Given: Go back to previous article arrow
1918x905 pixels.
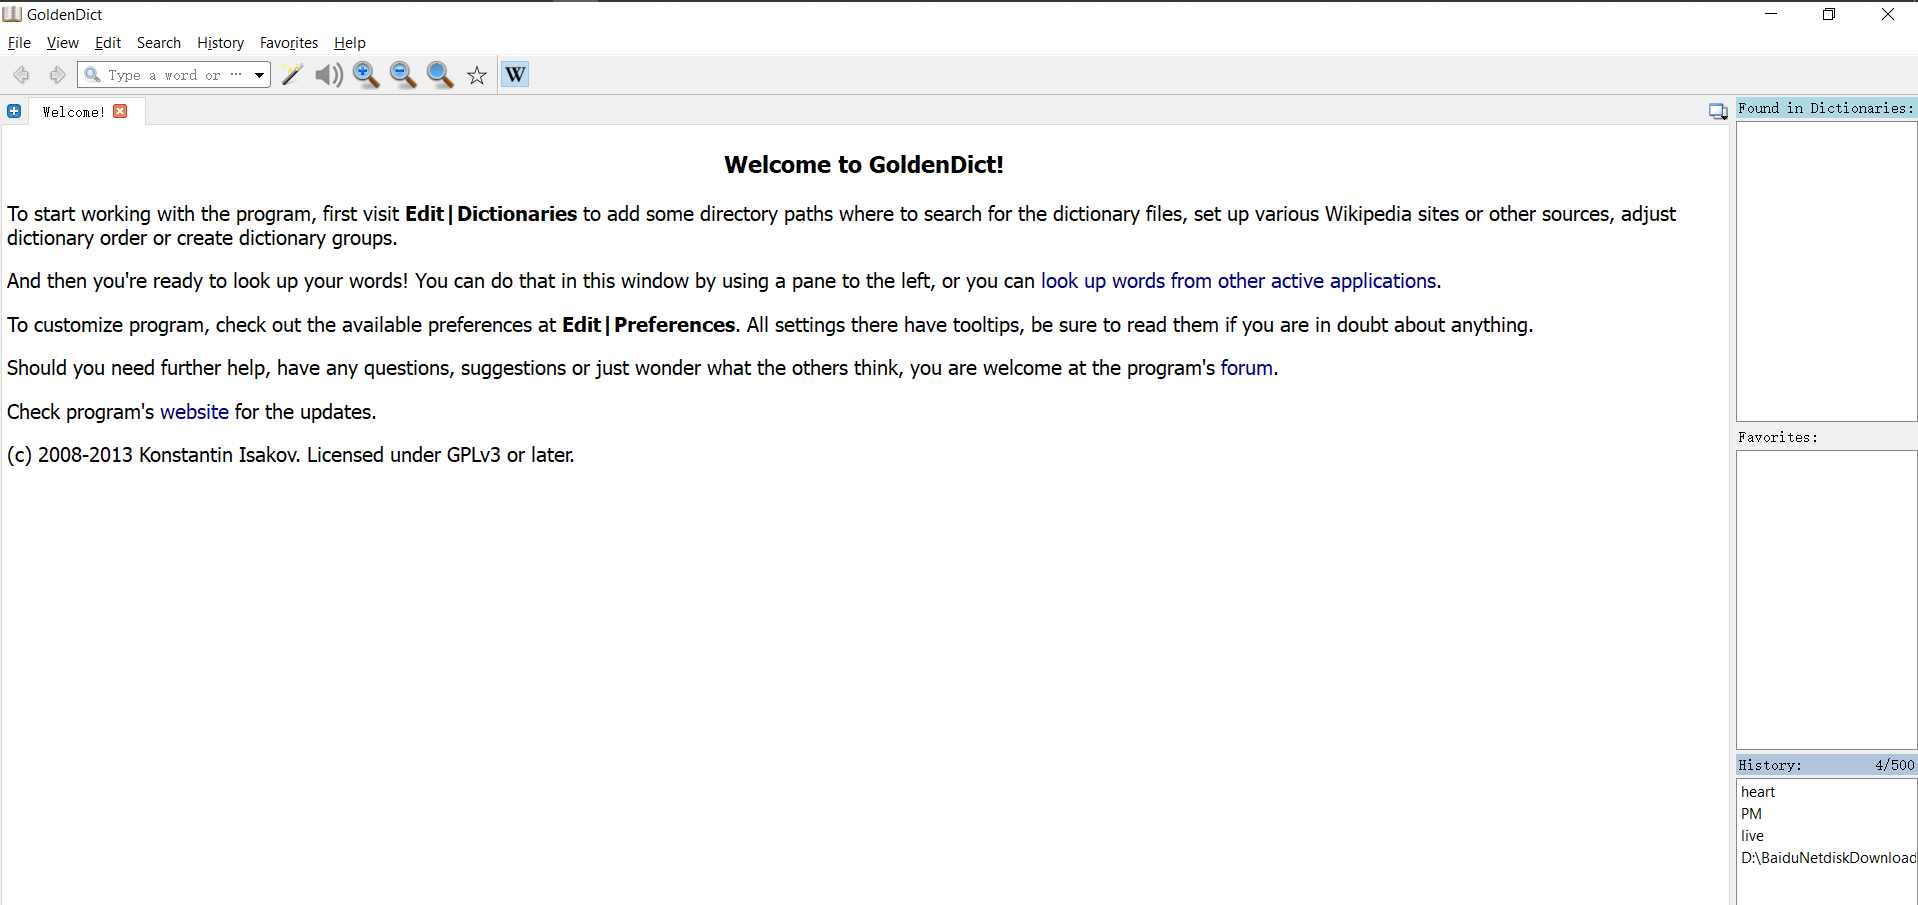Looking at the screenshot, I should [21, 75].
